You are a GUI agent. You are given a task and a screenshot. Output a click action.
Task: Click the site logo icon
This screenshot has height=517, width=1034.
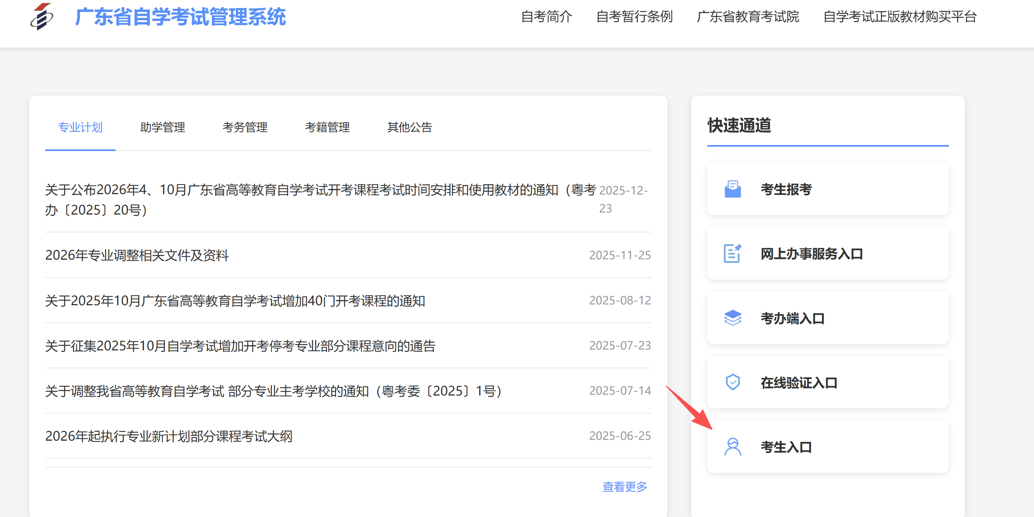(42, 16)
